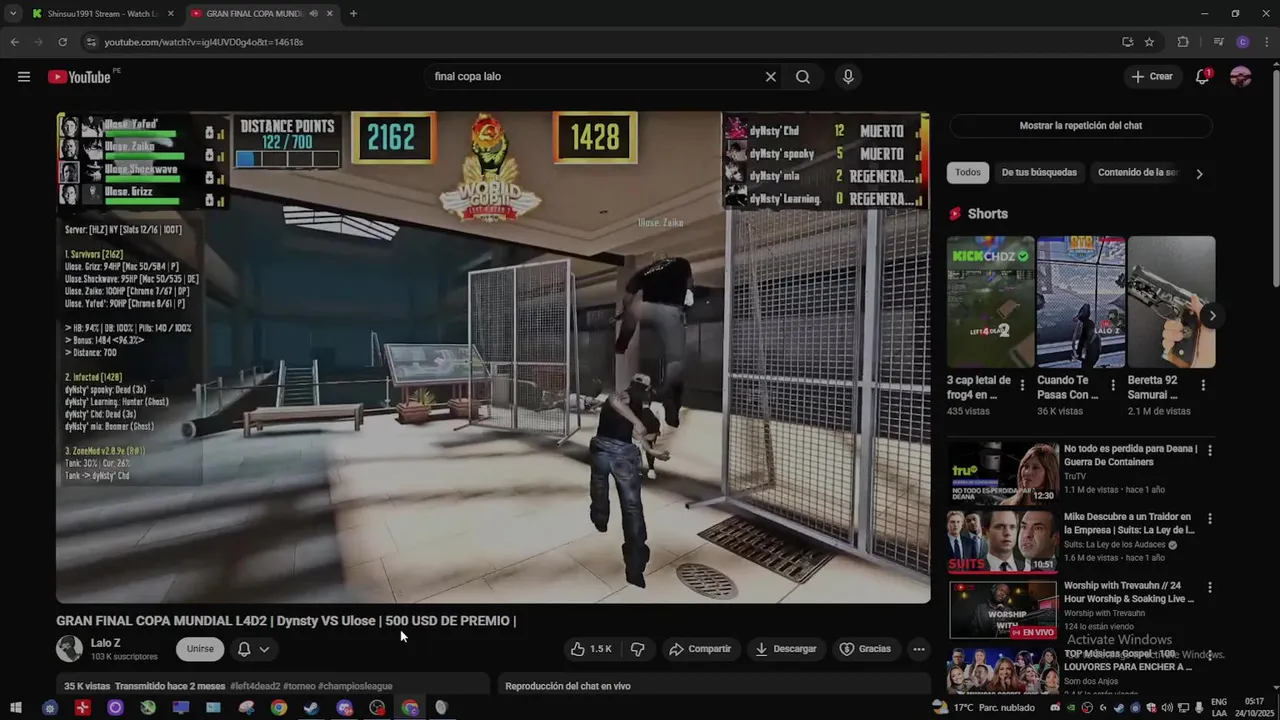Like the video with thumbs up
This screenshot has width=1280, height=720.
pyautogui.click(x=591, y=649)
